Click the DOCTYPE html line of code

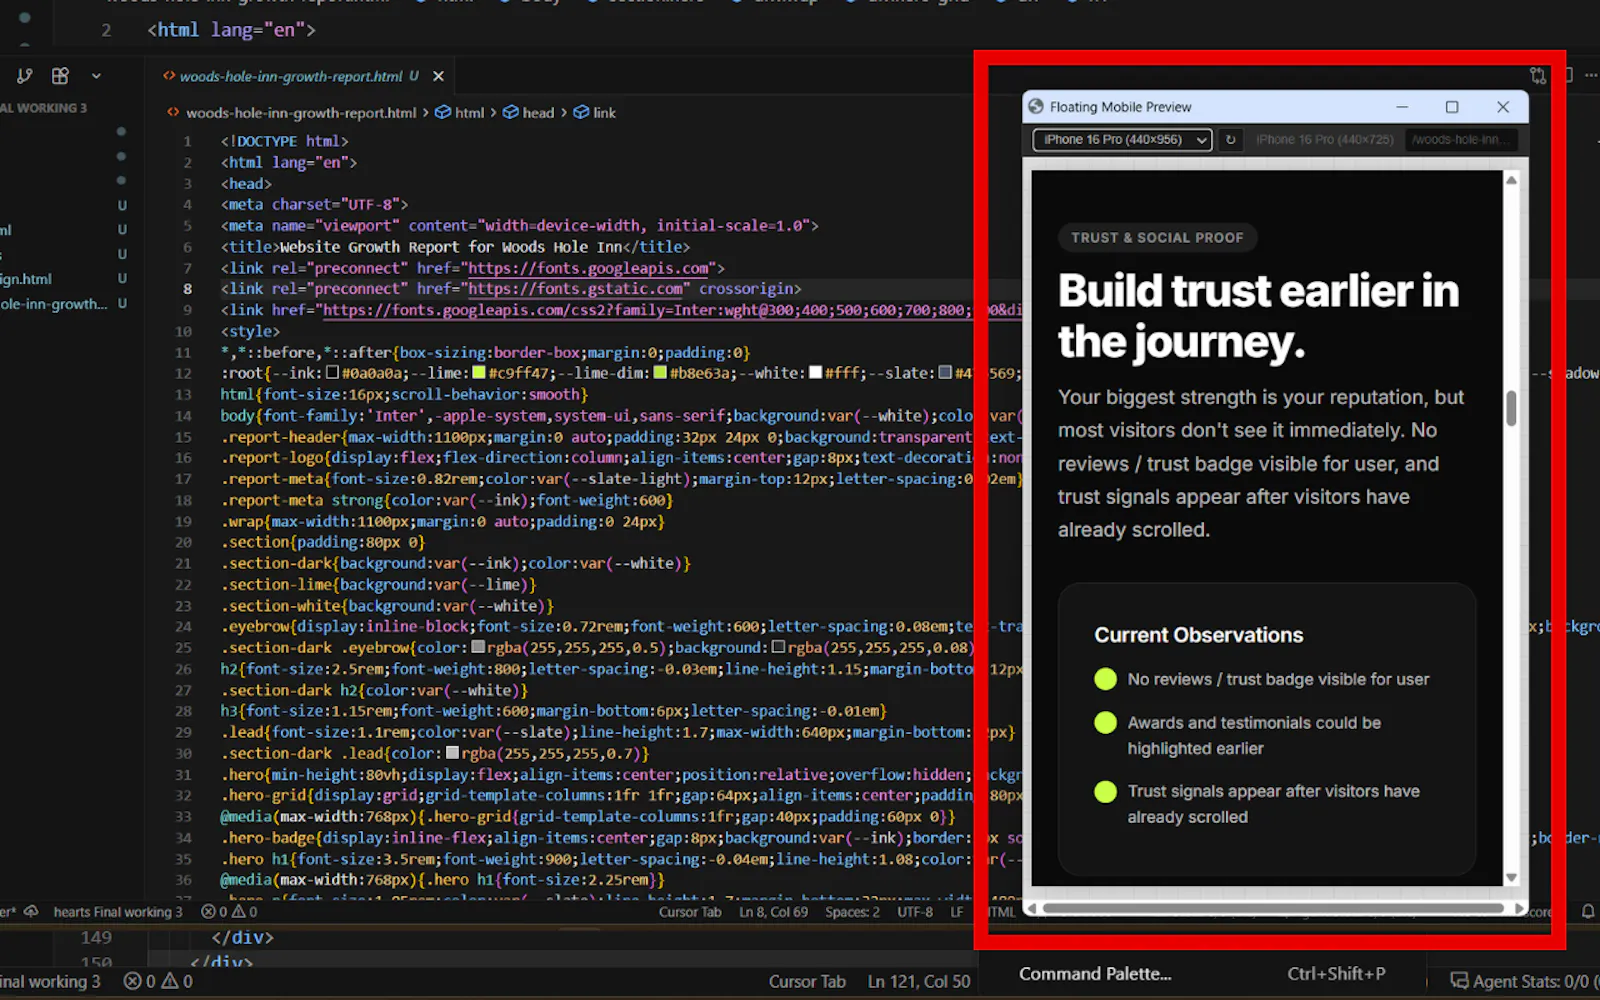(x=285, y=141)
